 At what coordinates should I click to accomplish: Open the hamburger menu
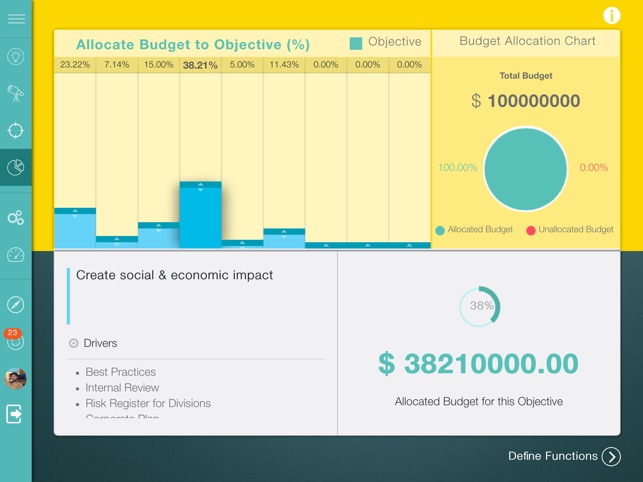coord(16,18)
